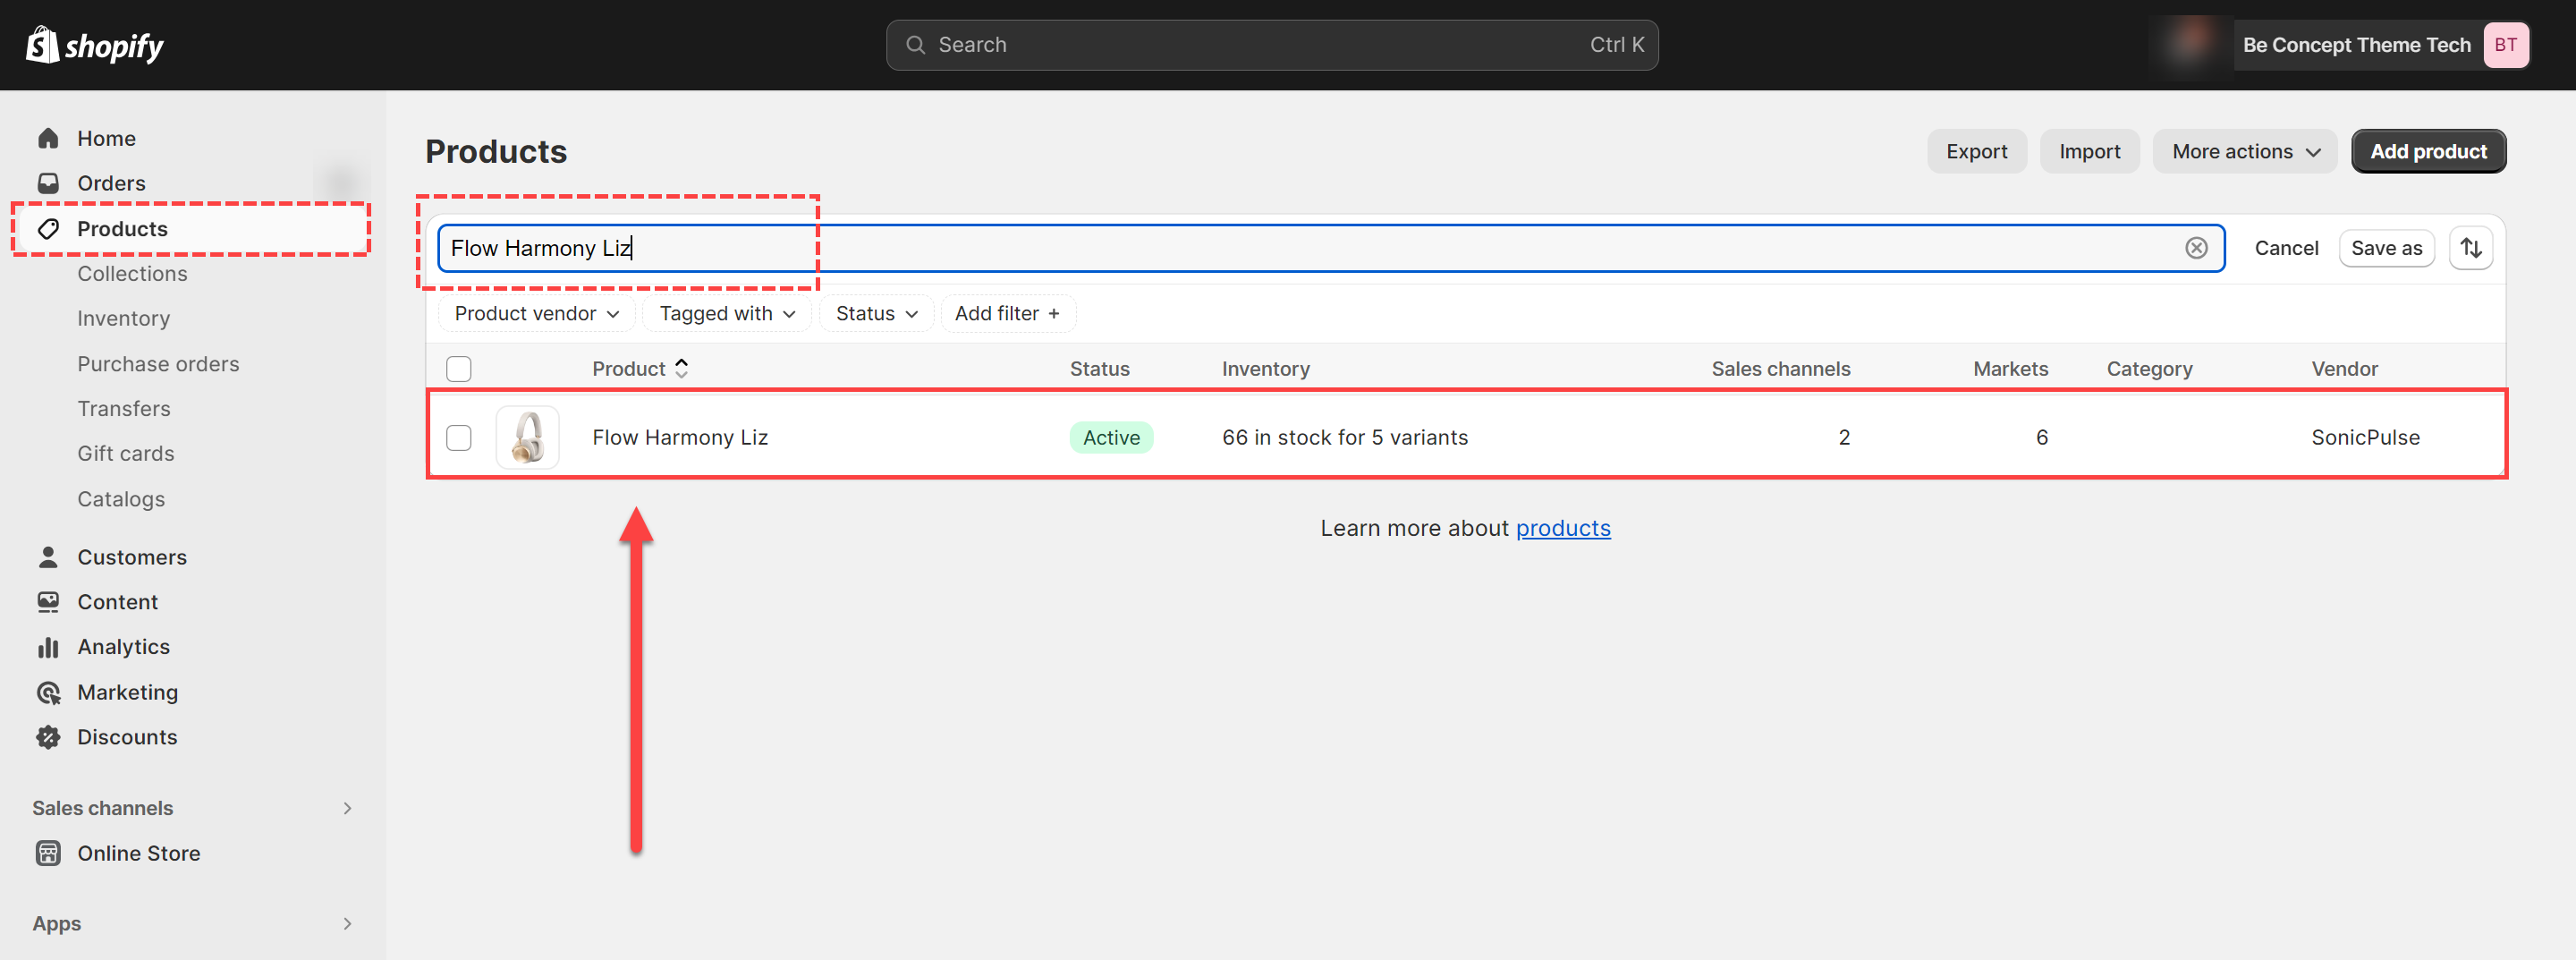Open the Flow Harmony Liz headphone thumbnail
The height and width of the screenshot is (960, 2576).
[x=528, y=437]
